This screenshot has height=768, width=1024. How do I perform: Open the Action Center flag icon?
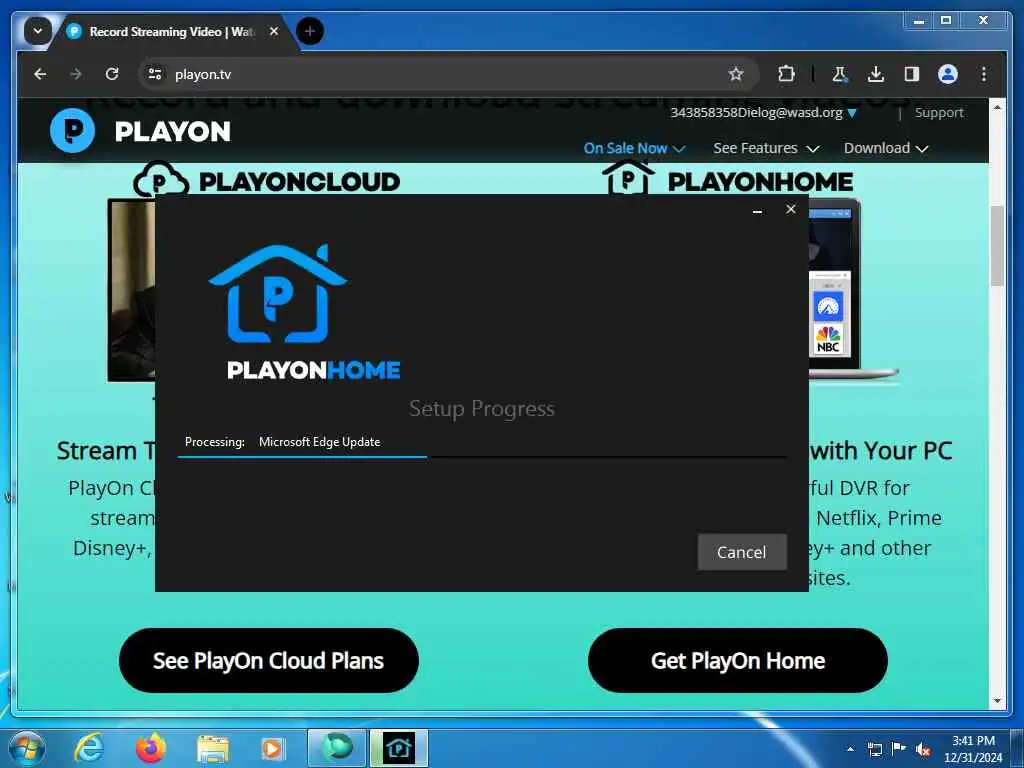(x=899, y=749)
